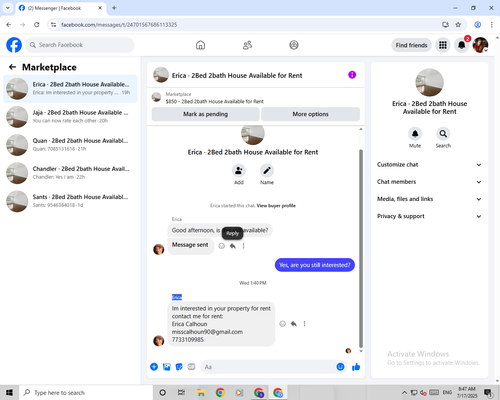This screenshot has height=400, width=500.
Task: Add people to the chat
Action: click(239, 171)
